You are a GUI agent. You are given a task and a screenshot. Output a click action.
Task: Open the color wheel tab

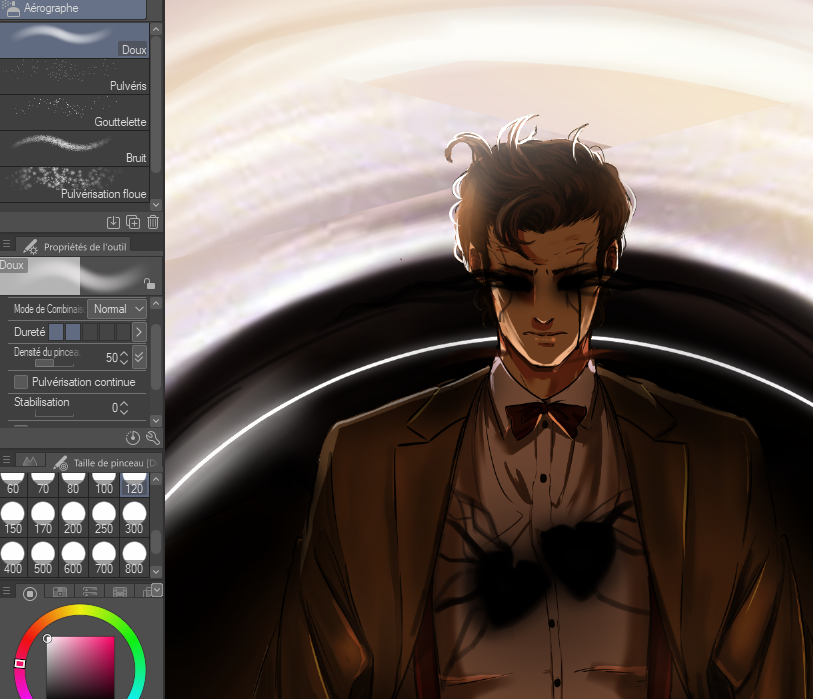30,593
